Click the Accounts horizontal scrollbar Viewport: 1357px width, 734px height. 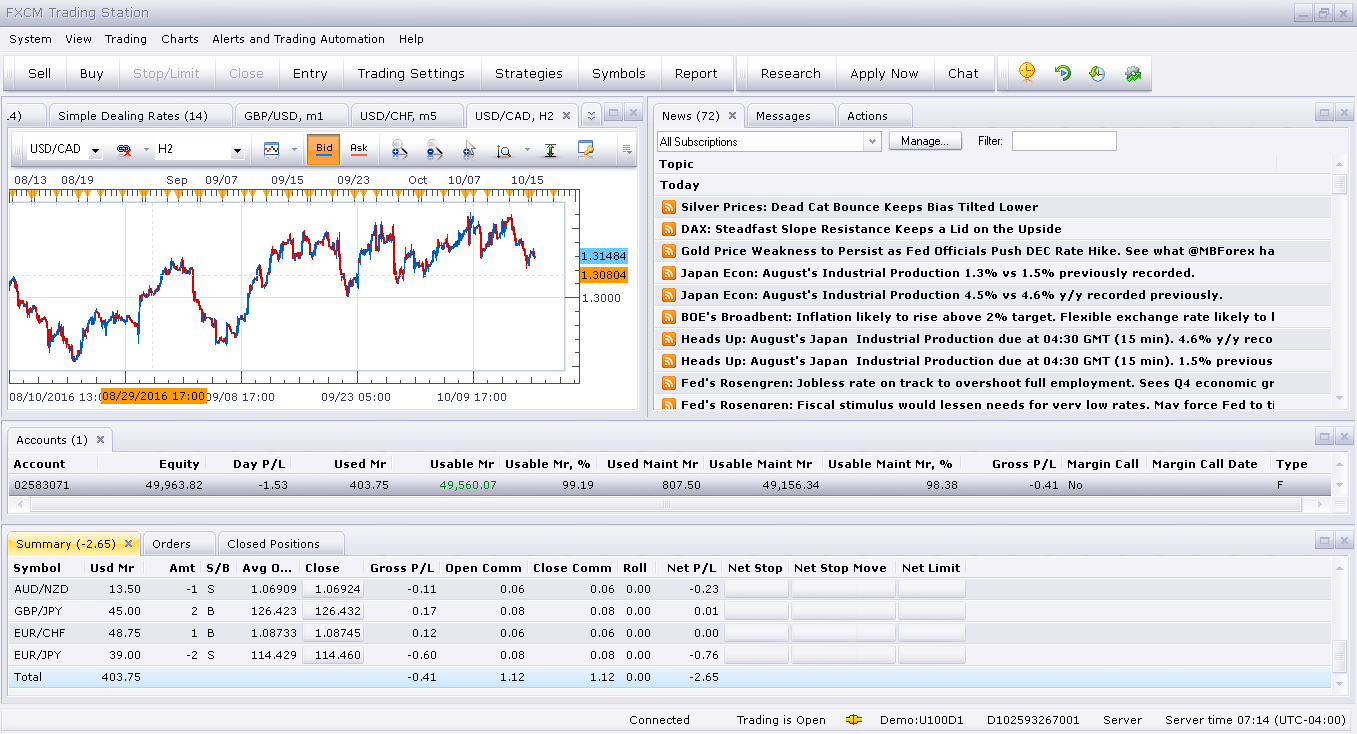click(668, 504)
